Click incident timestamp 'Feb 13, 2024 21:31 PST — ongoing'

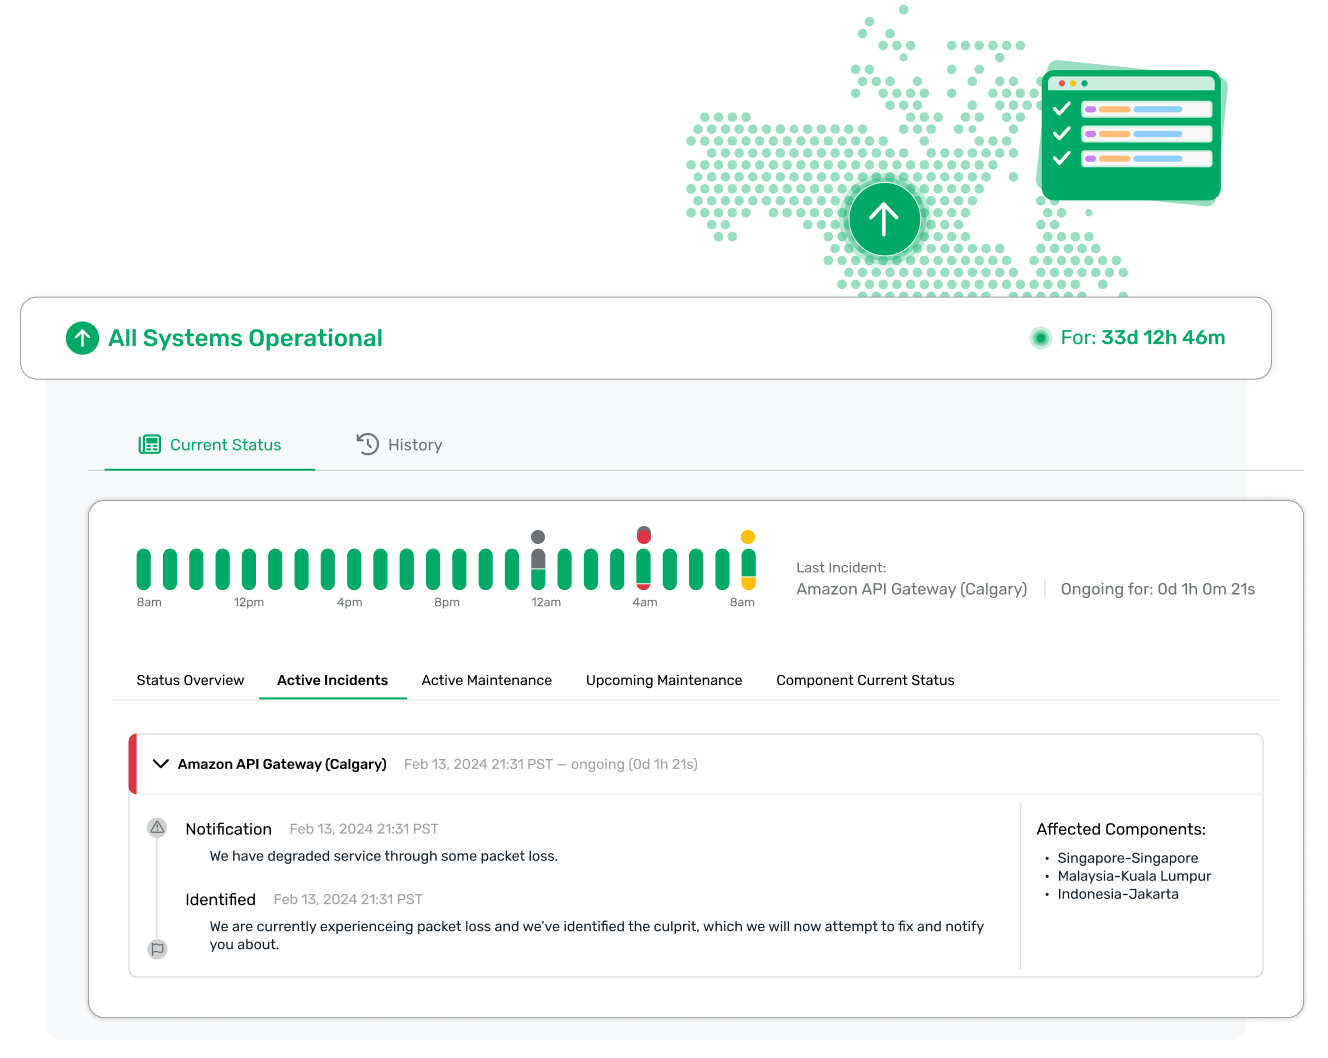[551, 764]
